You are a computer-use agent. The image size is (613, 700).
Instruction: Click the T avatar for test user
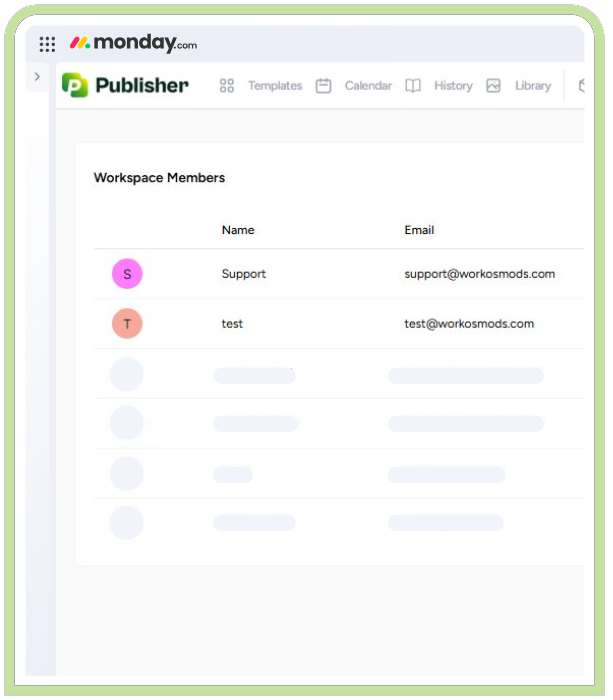click(127, 324)
